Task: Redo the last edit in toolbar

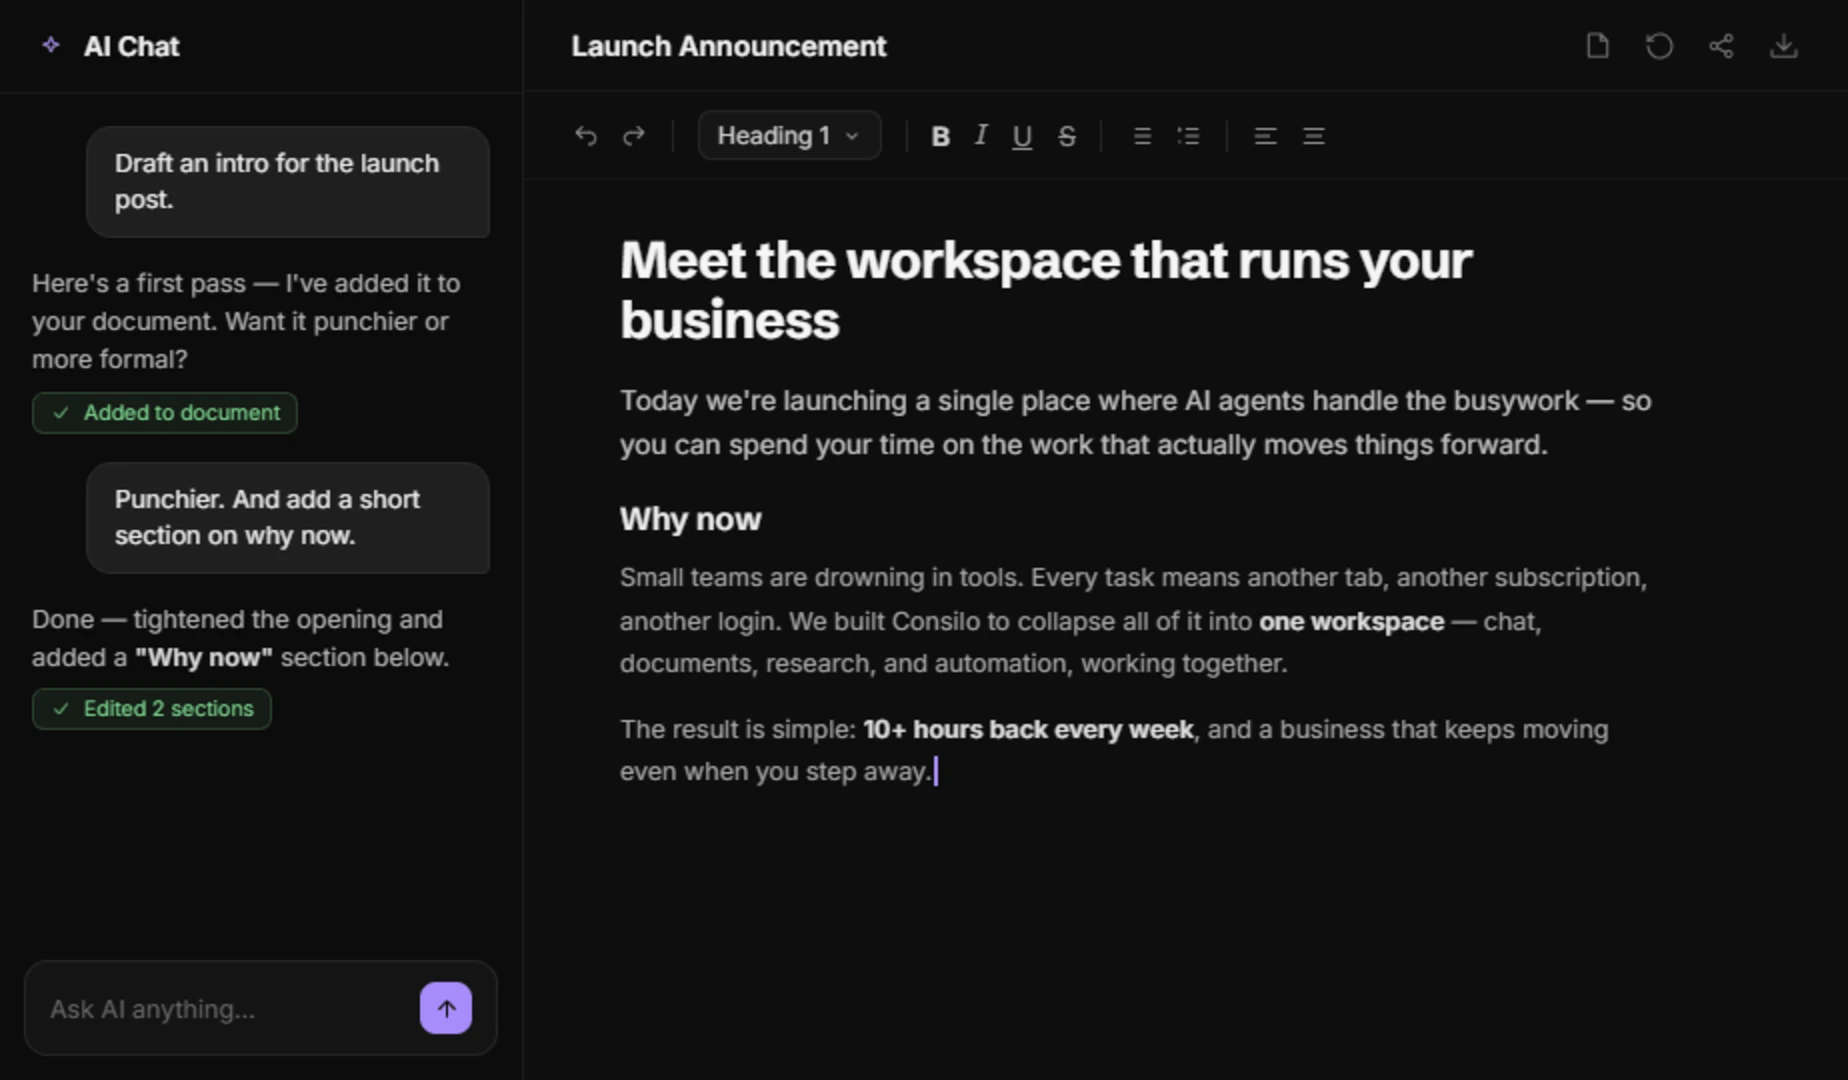Action: (634, 136)
